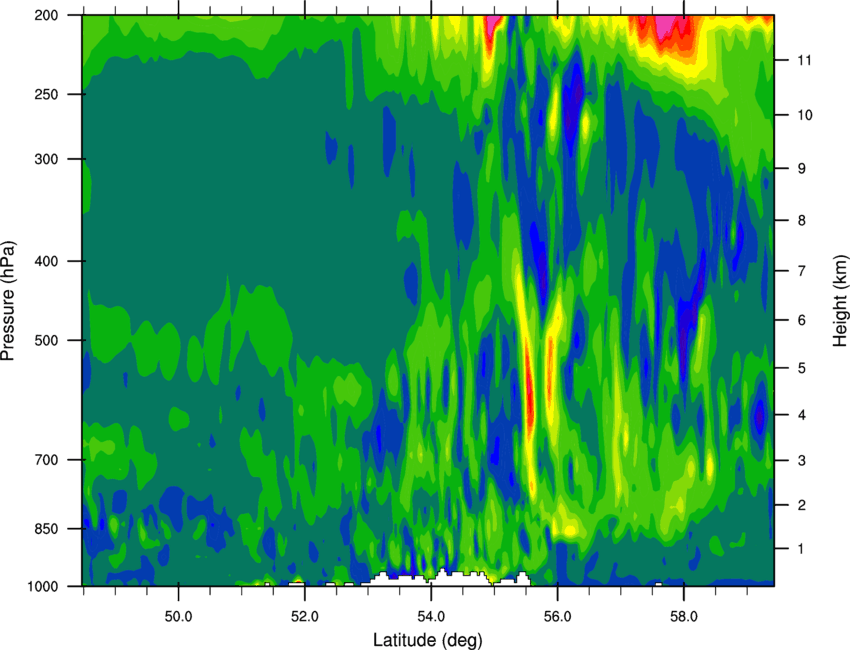Click the 10 km height label
This screenshot has height=650, width=850.
click(804, 115)
